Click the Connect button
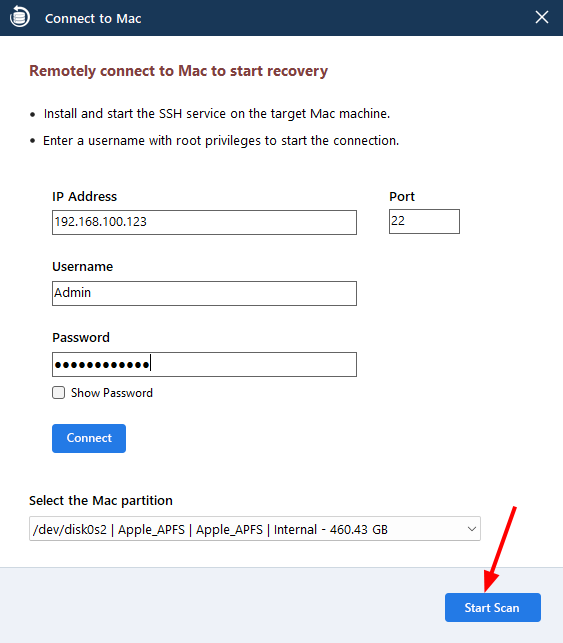The image size is (563, 643). (x=89, y=438)
